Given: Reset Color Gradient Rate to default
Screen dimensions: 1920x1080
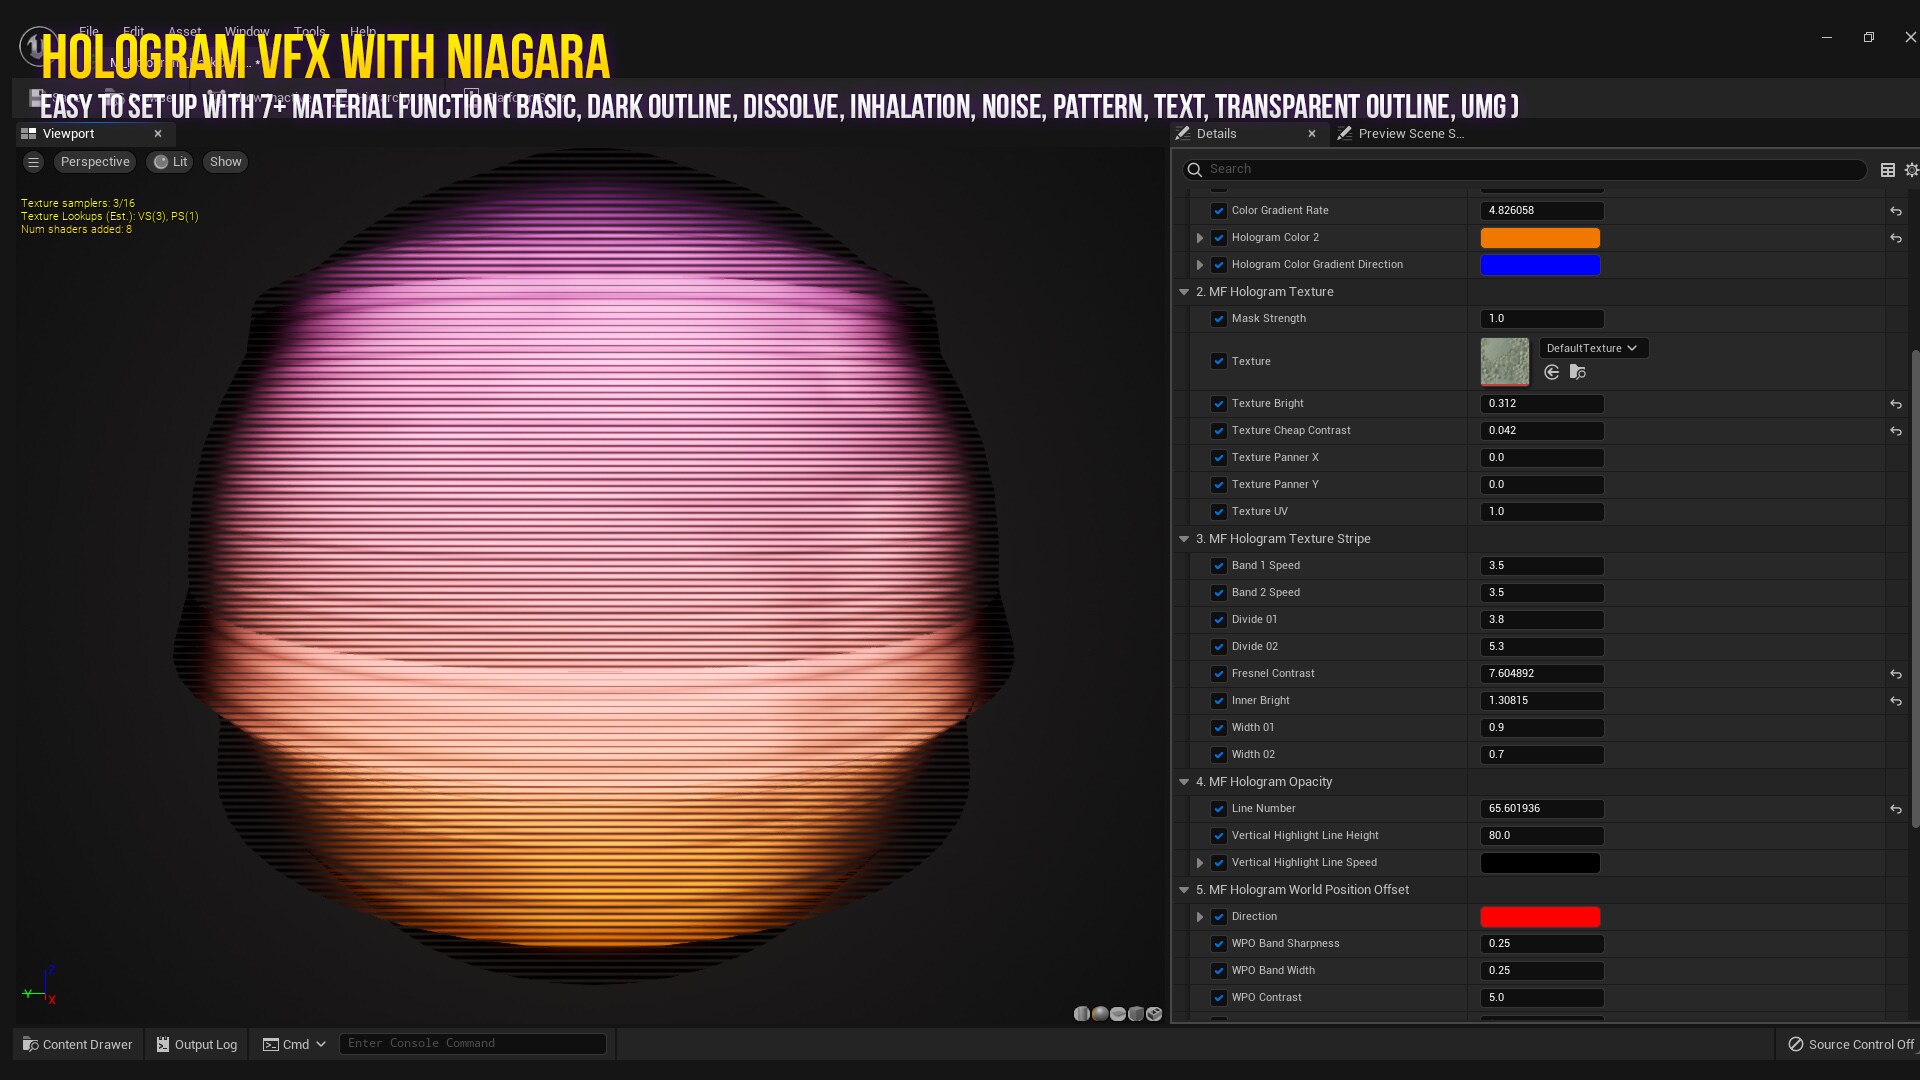Looking at the screenshot, I should [x=1895, y=211].
